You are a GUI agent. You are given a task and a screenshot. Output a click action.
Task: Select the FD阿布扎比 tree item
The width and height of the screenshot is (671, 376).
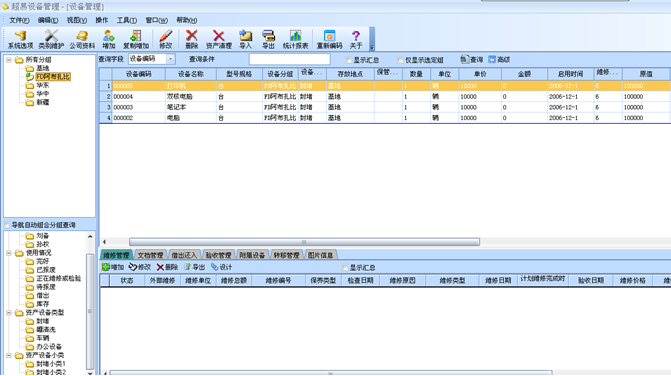(x=53, y=77)
